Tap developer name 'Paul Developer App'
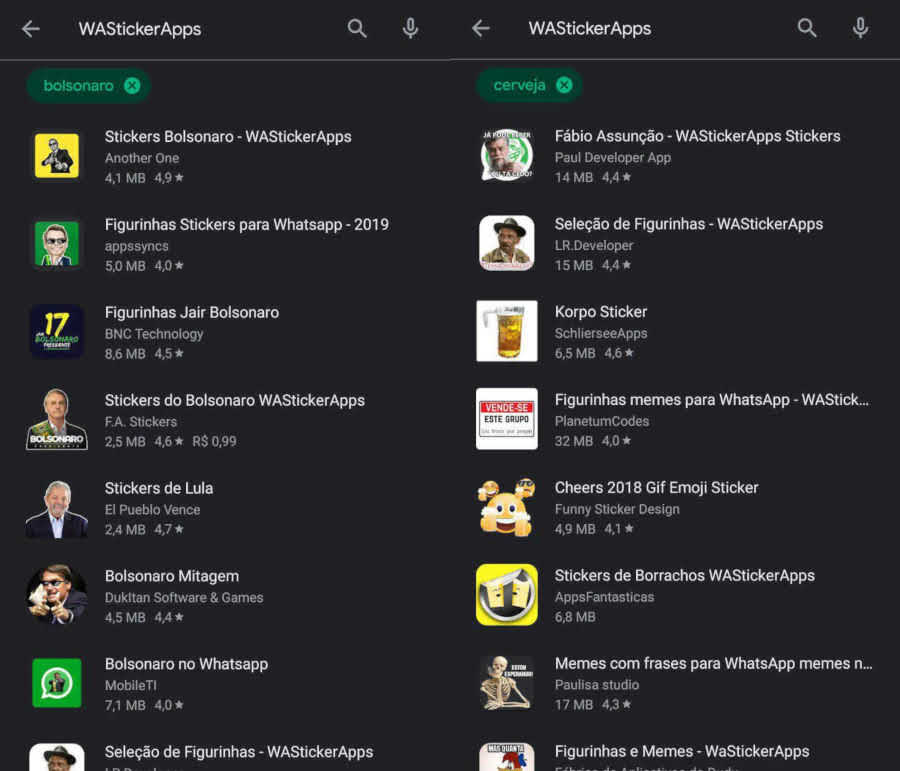 (x=612, y=157)
